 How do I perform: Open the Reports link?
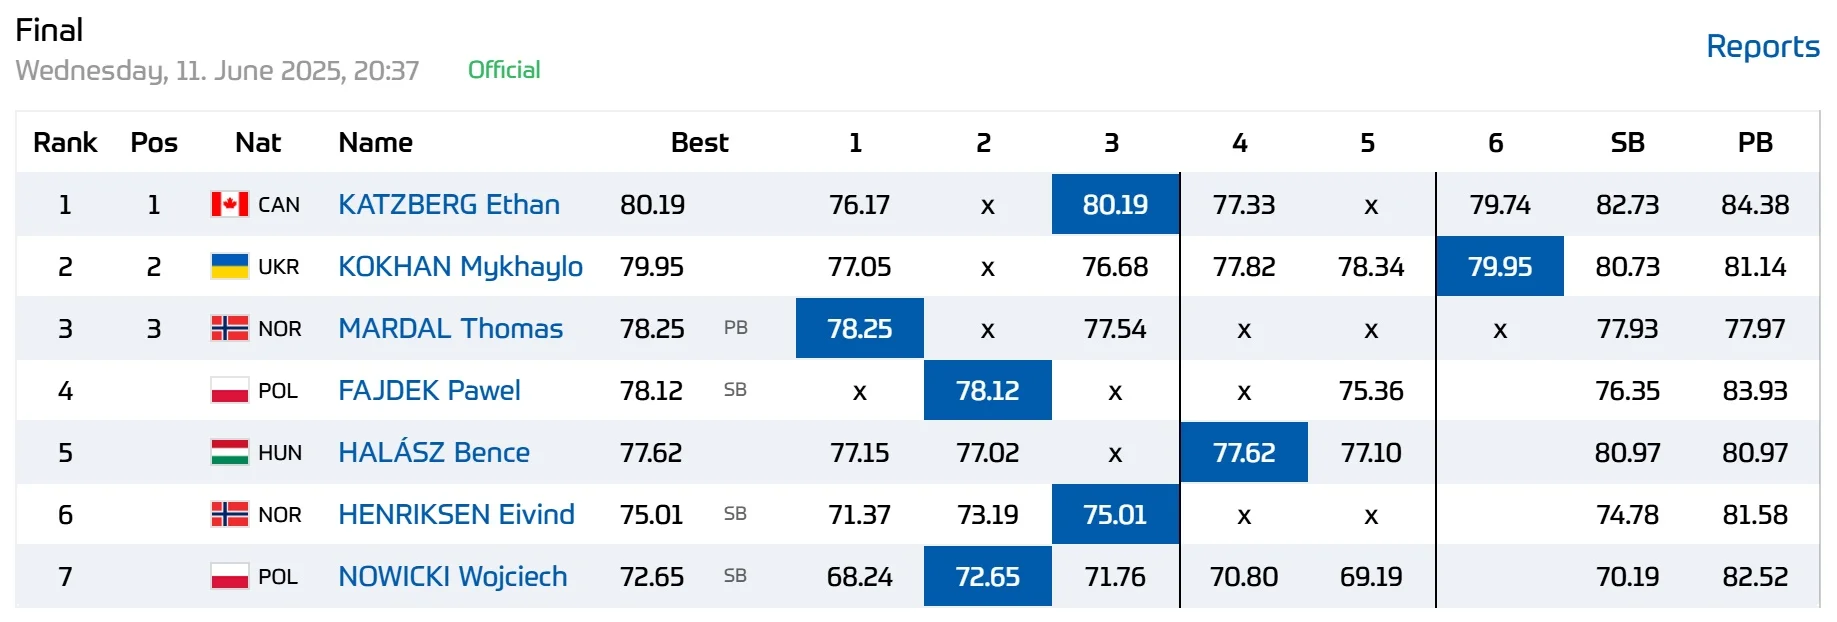1762,46
